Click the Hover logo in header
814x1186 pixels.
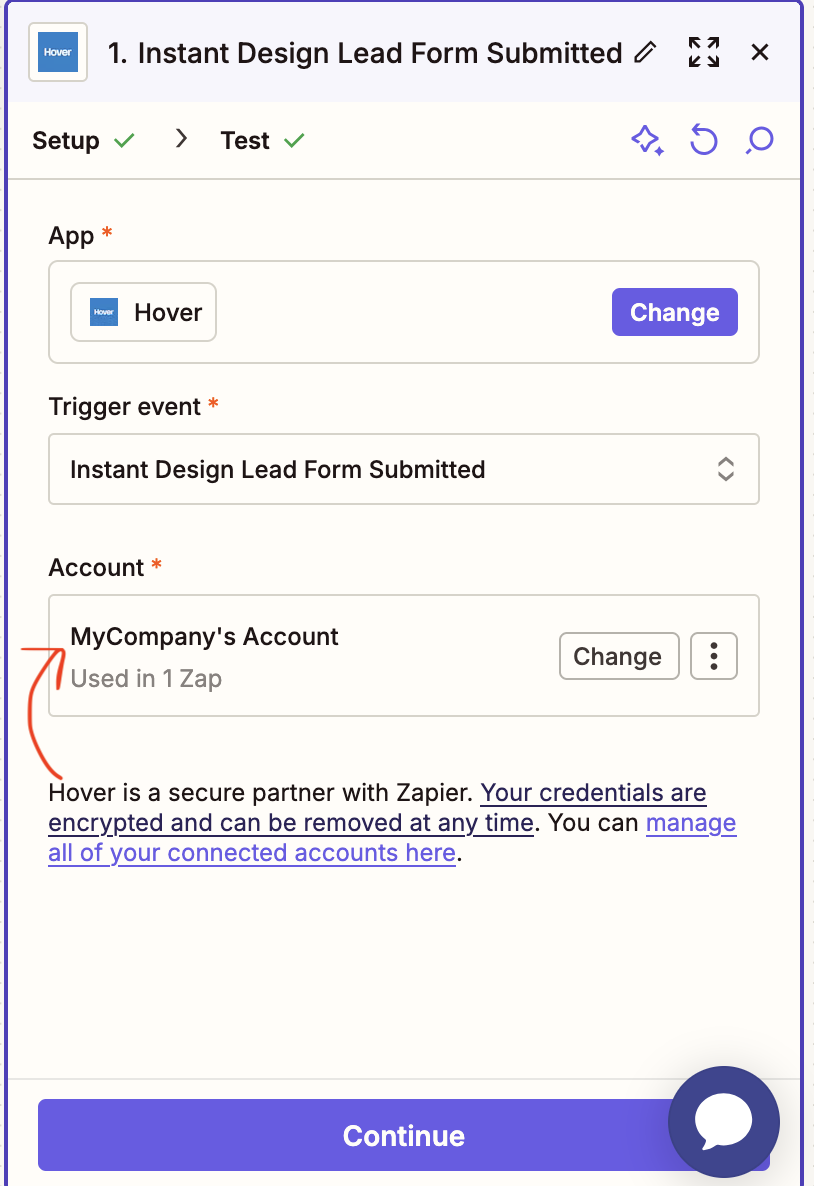58,52
